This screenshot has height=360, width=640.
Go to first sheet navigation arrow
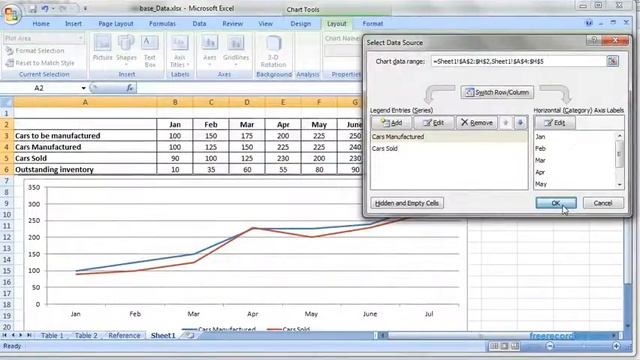4,335
